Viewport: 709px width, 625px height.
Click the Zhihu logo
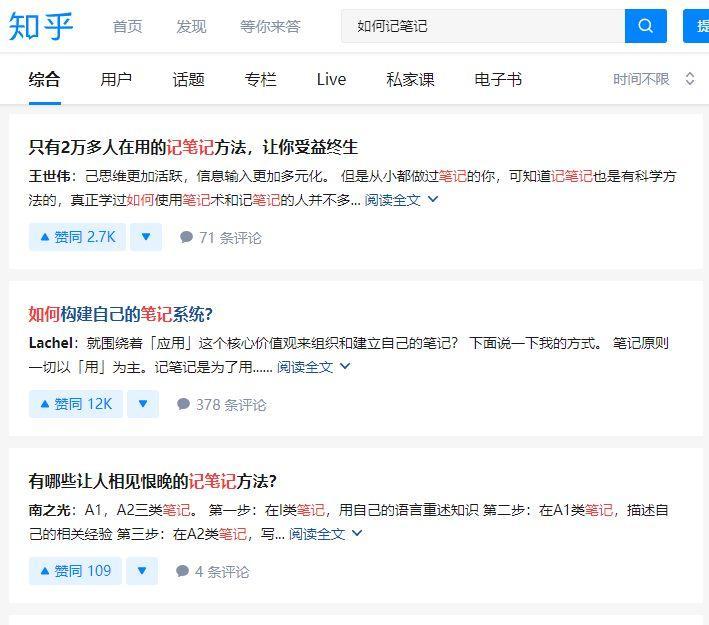pos(41,26)
